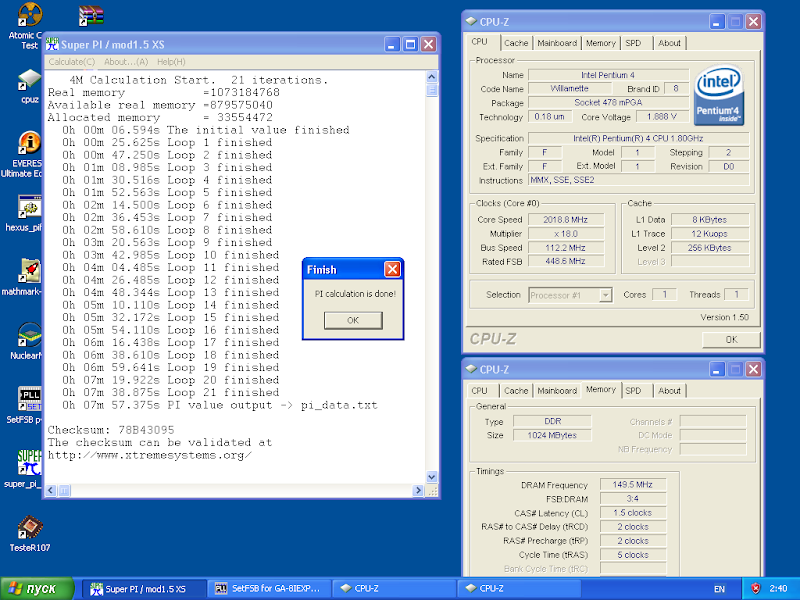Open the Help(H) menu in Super PI
The height and width of the screenshot is (600, 800).
point(171,62)
